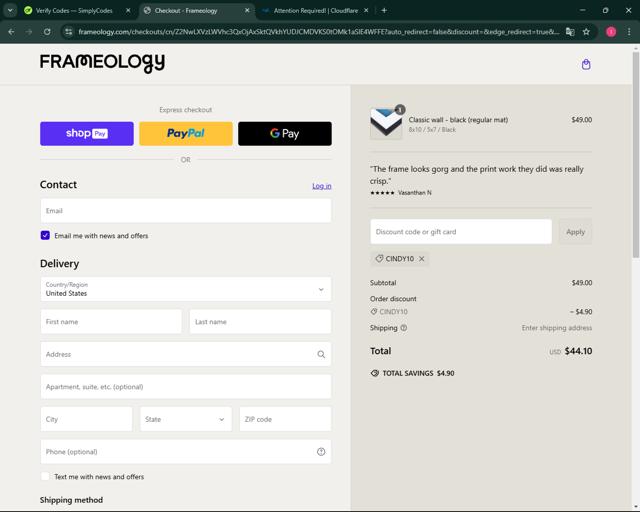Click the browser forward arrow
This screenshot has height=512, width=640.
pyautogui.click(x=29, y=31)
